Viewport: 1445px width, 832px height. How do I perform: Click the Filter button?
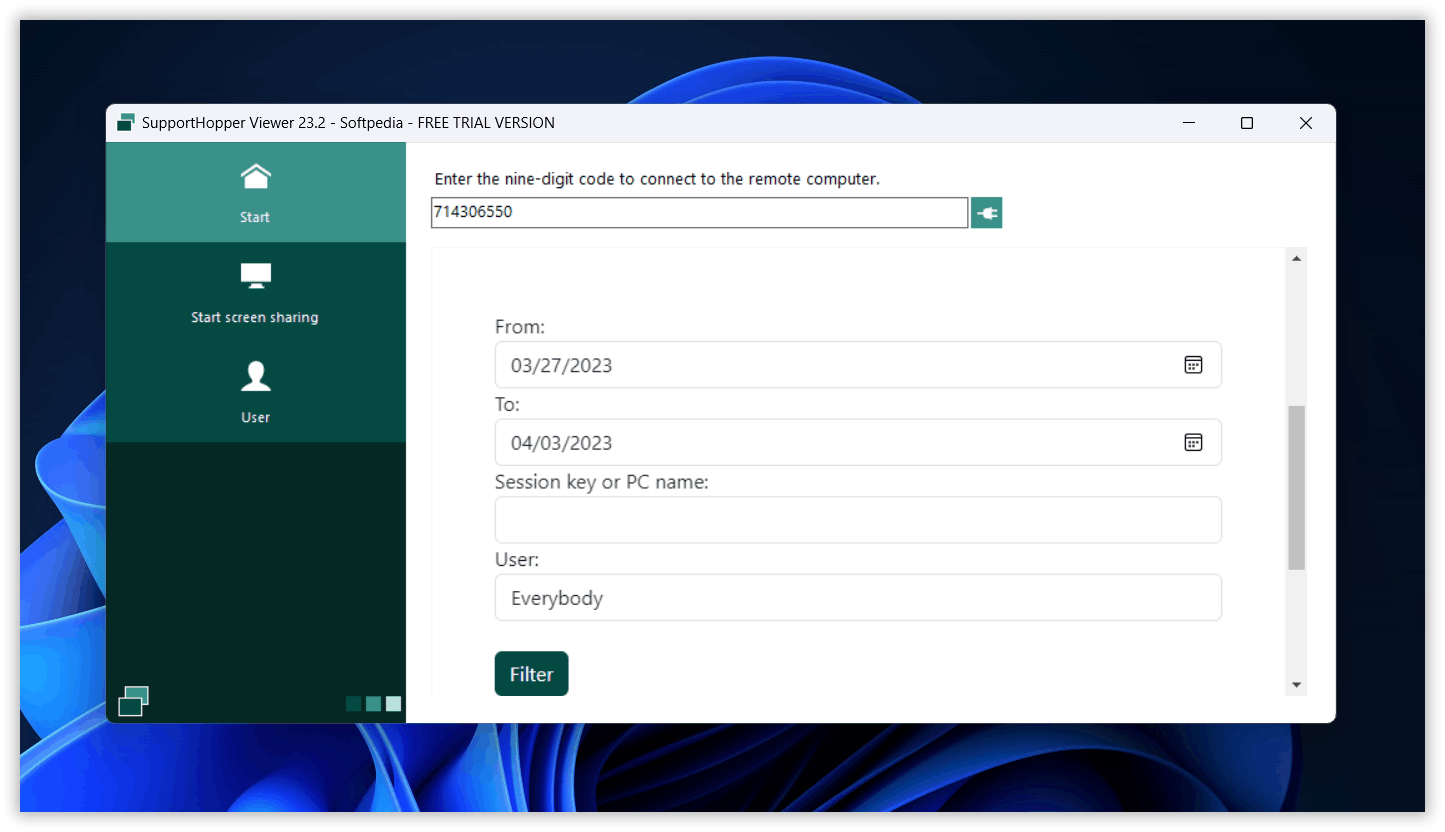(531, 674)
